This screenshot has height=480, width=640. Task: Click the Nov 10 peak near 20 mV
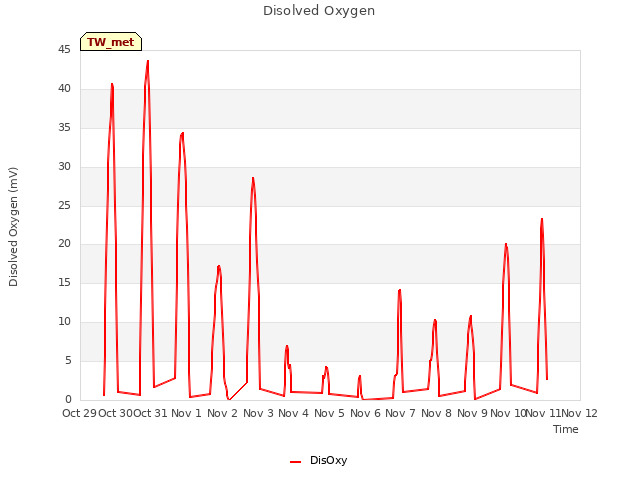point(506,244)
